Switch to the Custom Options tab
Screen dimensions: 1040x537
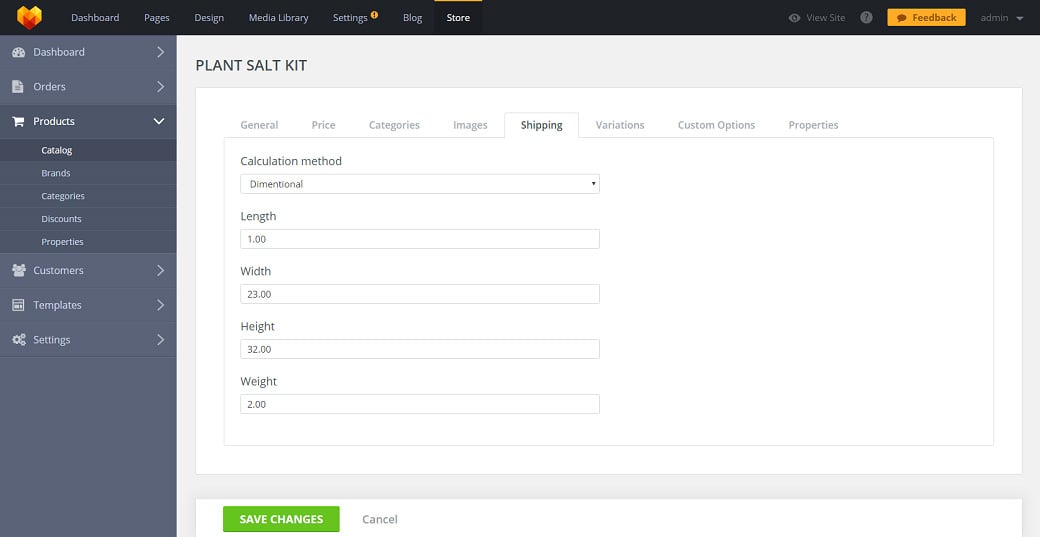(x=716, y=125)
